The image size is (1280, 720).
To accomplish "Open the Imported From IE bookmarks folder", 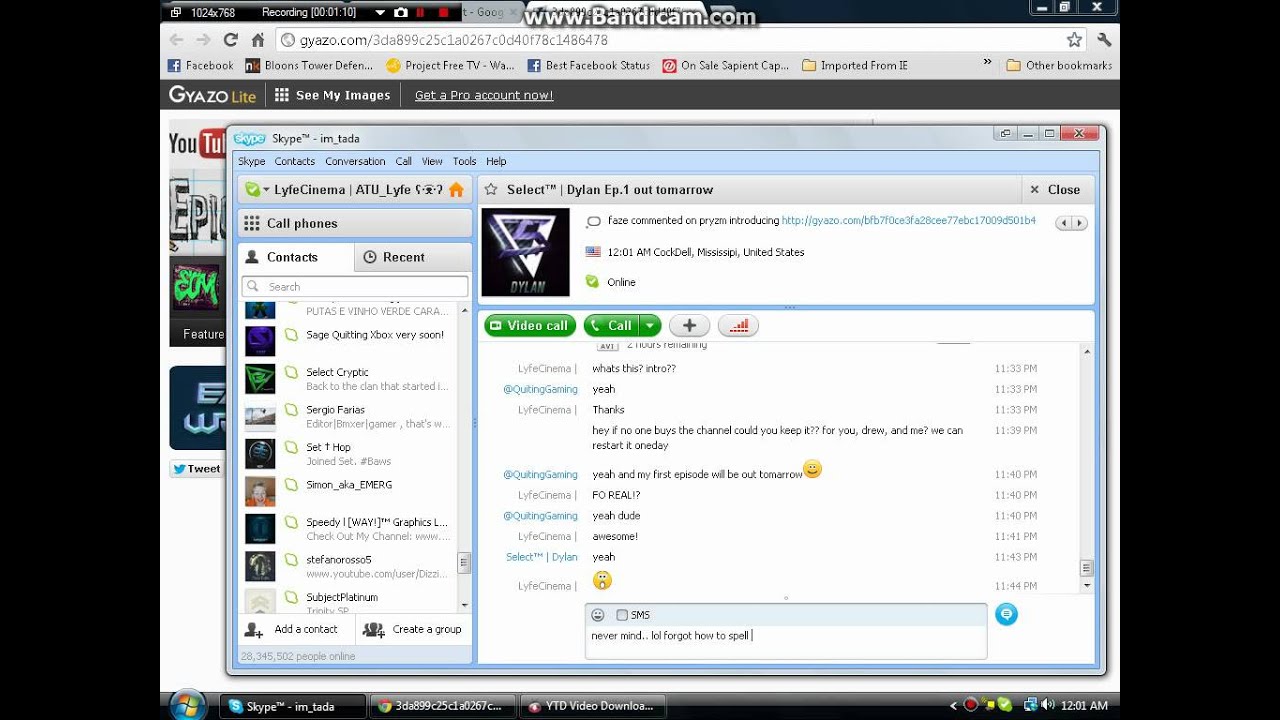I will pyautogui.click(x=855, y=65).
